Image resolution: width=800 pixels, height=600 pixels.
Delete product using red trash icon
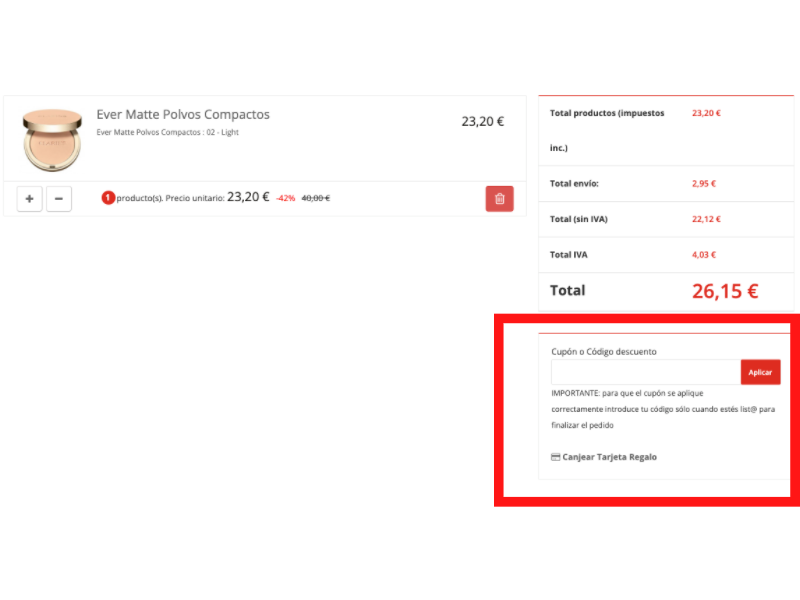[x=499, y=198]
